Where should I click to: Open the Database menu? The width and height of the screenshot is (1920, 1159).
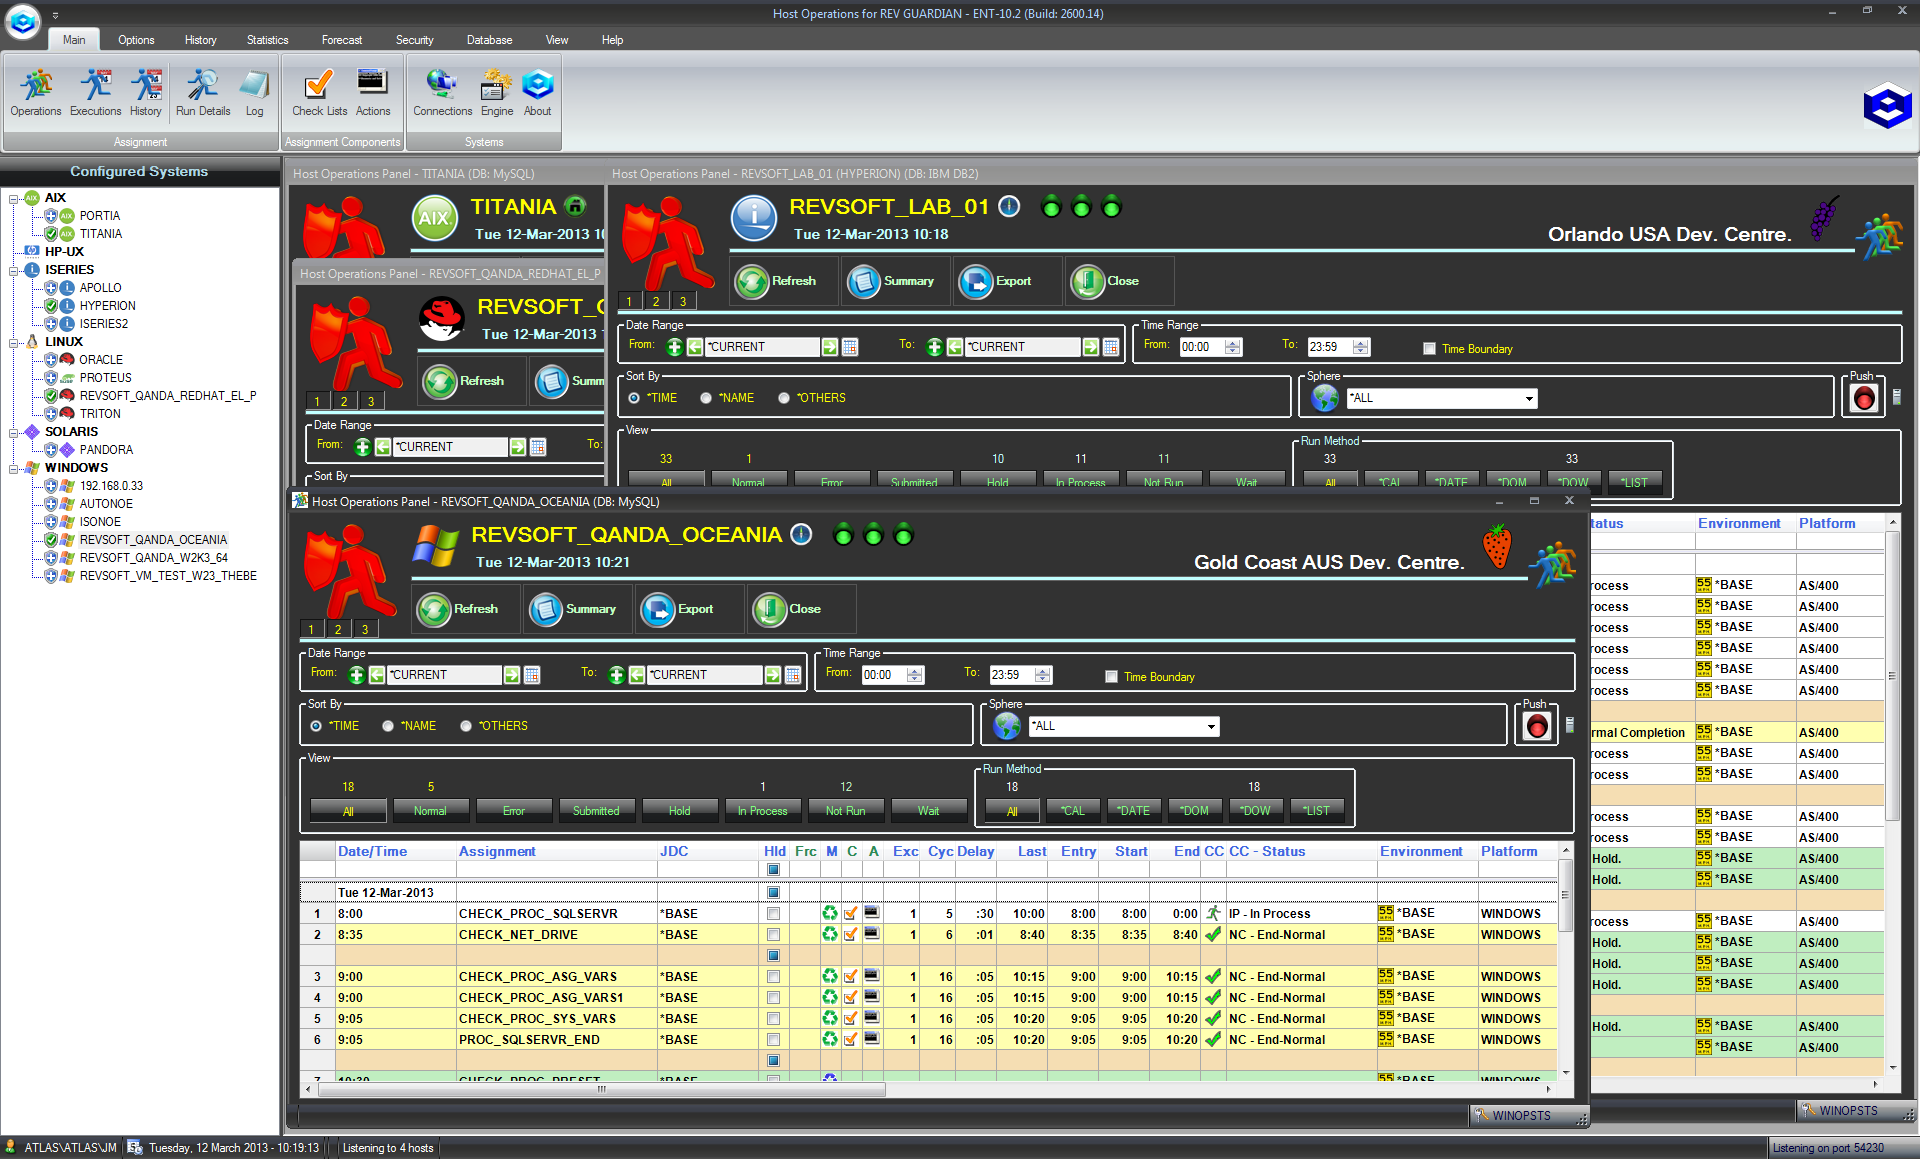(489, 40)
